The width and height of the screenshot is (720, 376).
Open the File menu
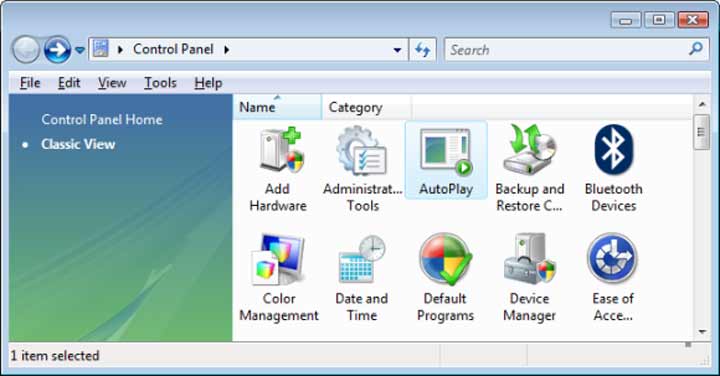click(30, 83)
